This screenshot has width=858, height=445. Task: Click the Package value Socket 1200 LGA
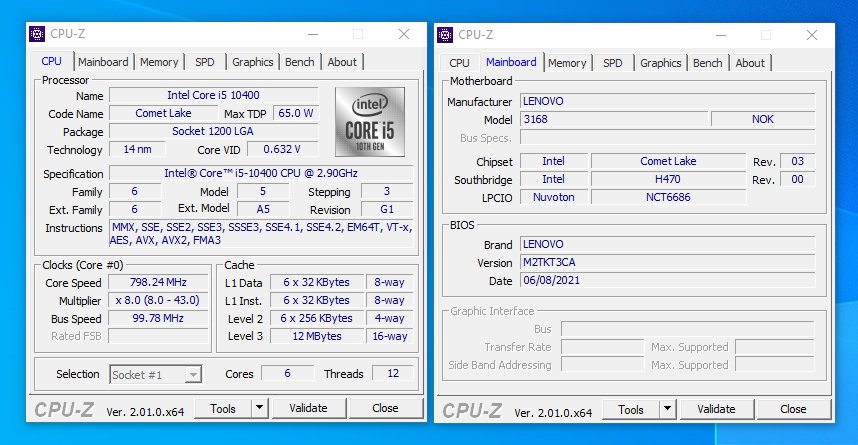pos(213,131)
